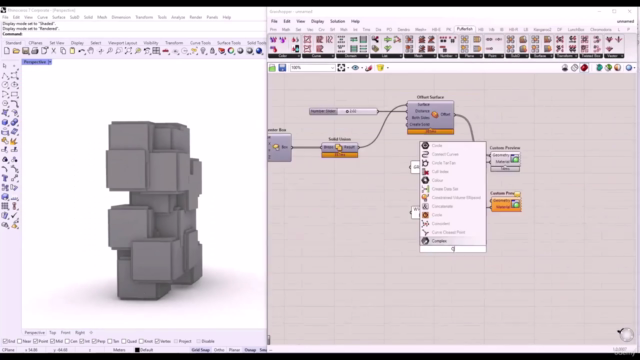This screenshot has width=640, height=360.
Task: Click the red car icon in Rhino toolbar
Action: [166, 51]
